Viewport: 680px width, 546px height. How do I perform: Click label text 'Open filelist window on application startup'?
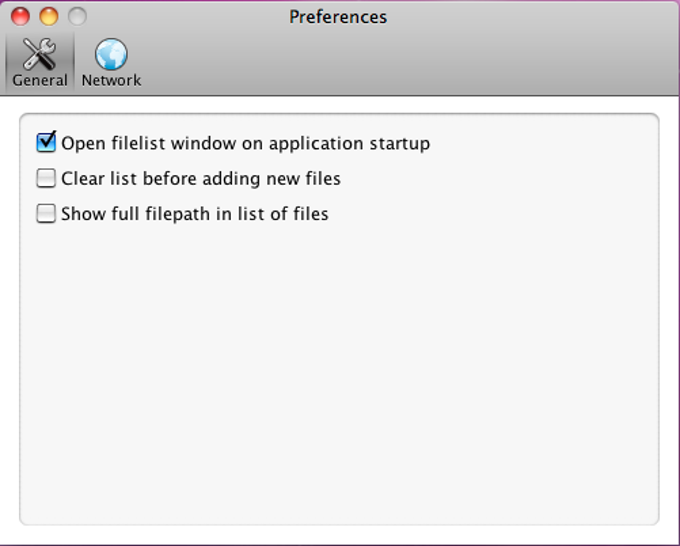(245, 144)
